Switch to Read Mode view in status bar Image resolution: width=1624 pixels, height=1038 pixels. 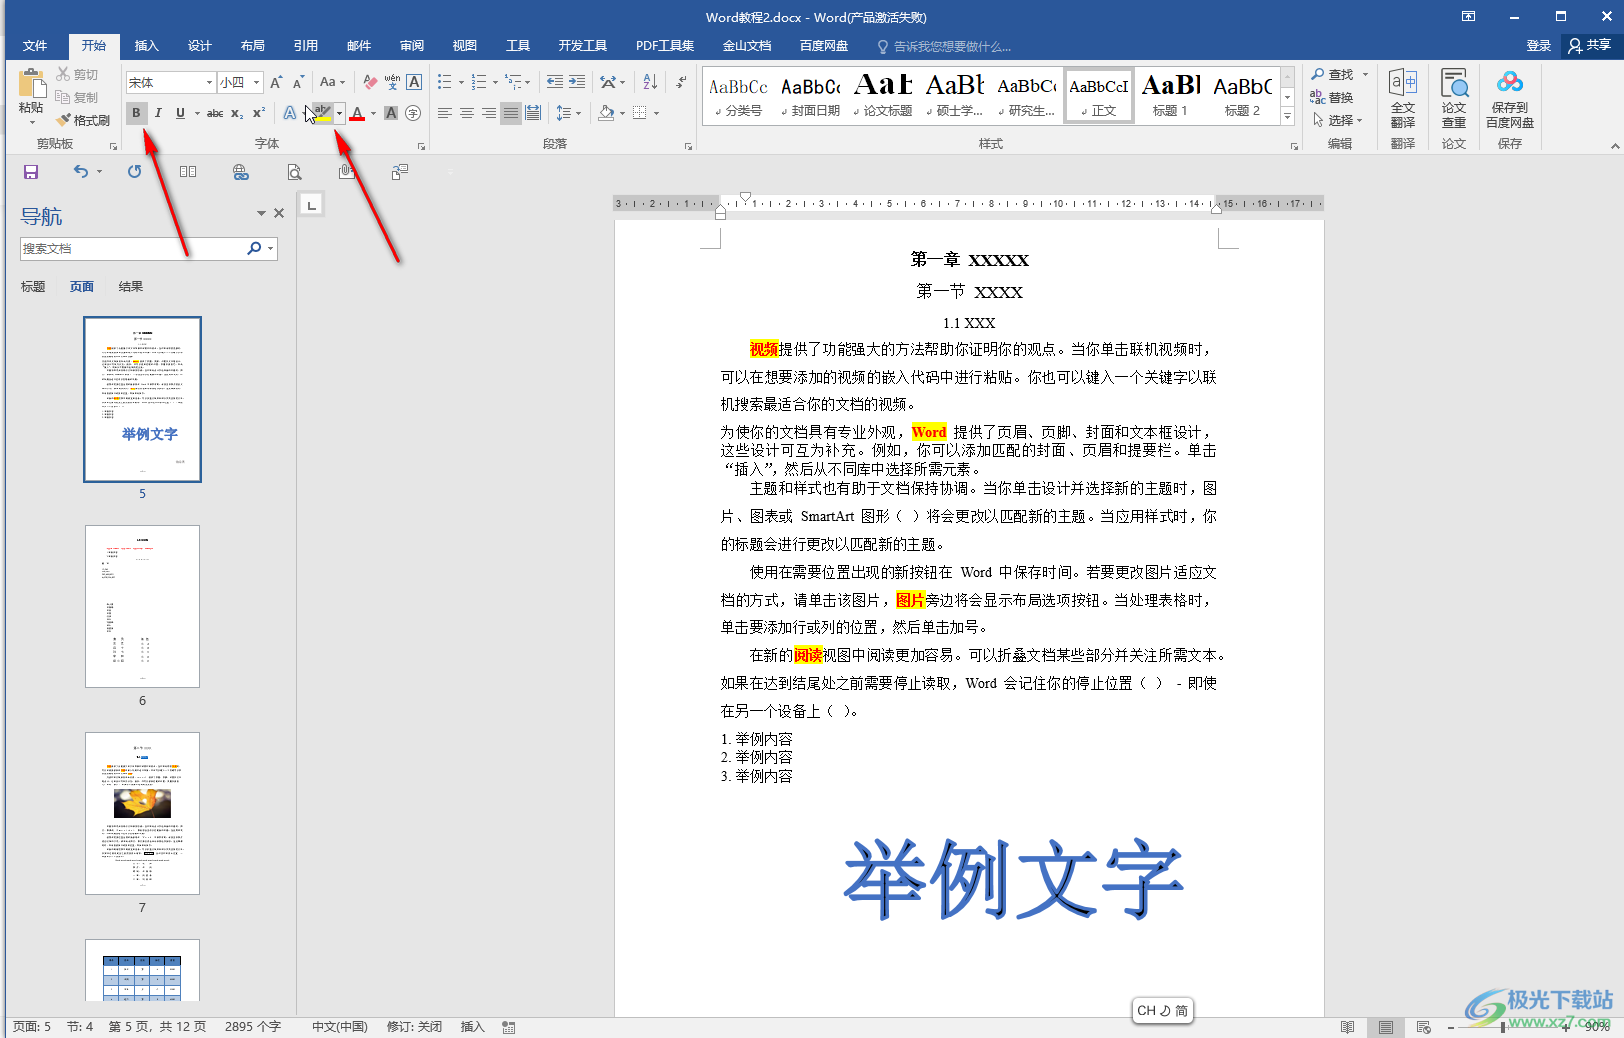click(x=1348, y=1027)
